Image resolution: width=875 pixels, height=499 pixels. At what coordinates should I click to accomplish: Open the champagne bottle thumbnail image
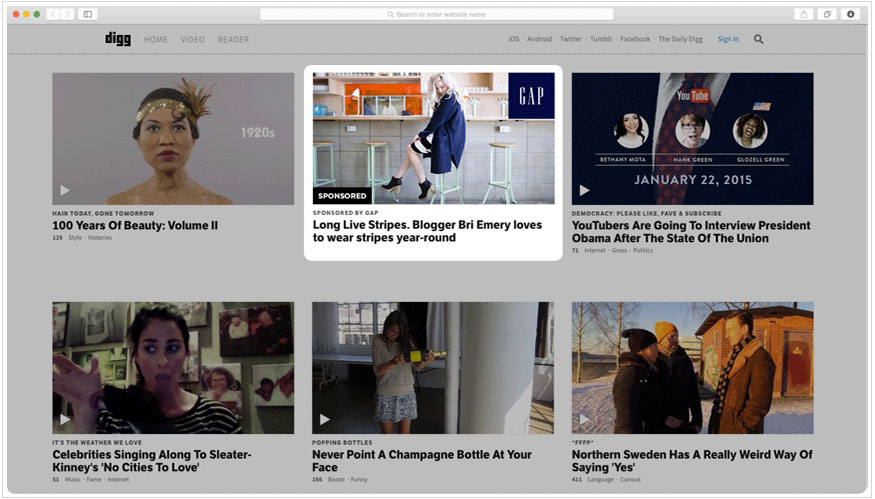point(433,368)
